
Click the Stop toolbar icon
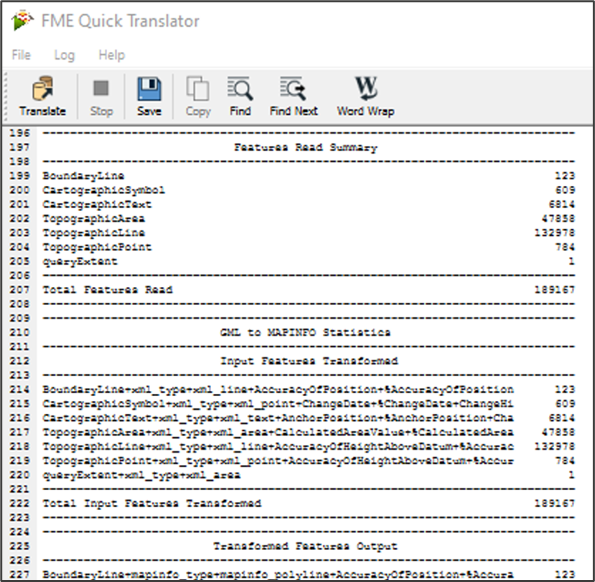point(101,96)
